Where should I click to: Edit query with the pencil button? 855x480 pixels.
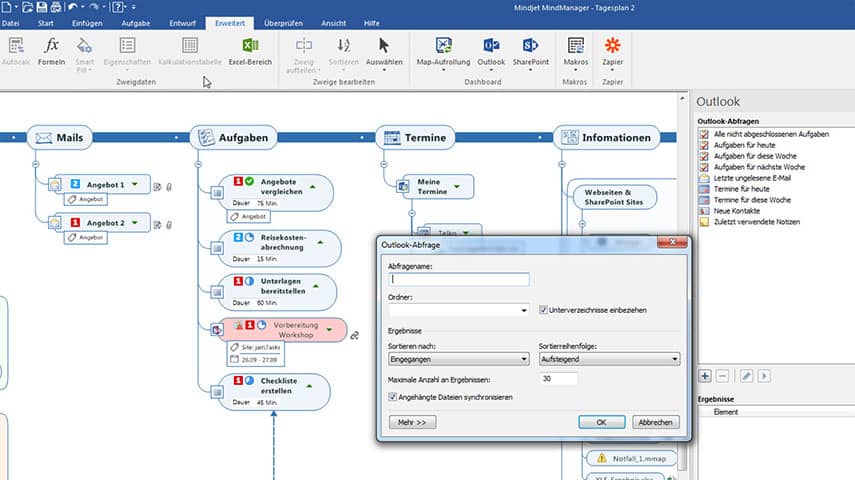click(746, 376)
